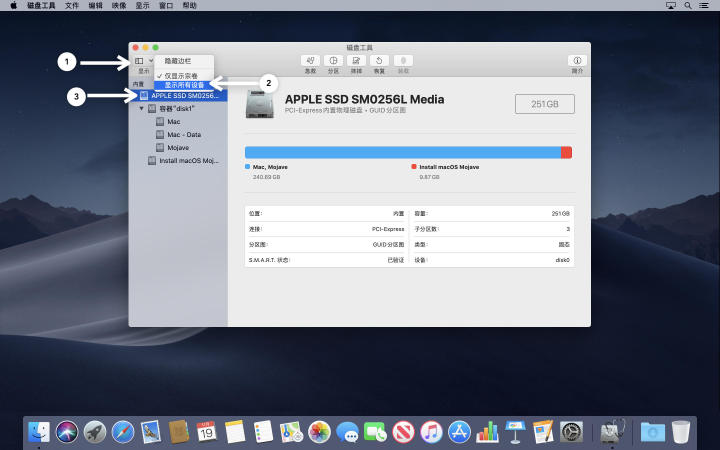Click the "固态" type value
This screenshot has height=450, width=720.
click(564, 245)
